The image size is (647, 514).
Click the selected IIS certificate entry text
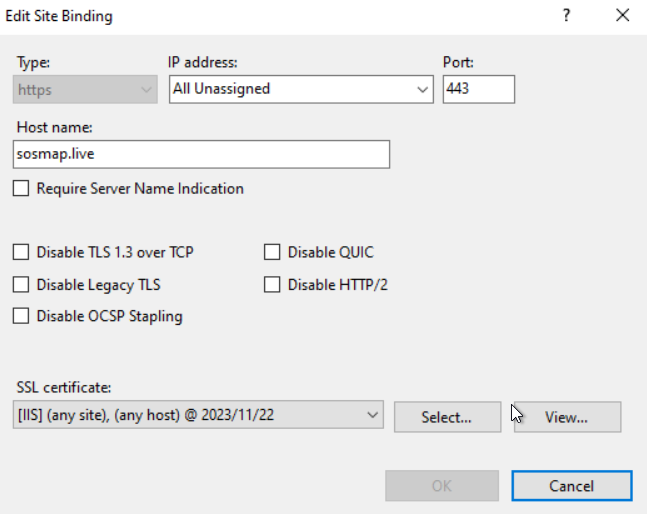point(146,415)
